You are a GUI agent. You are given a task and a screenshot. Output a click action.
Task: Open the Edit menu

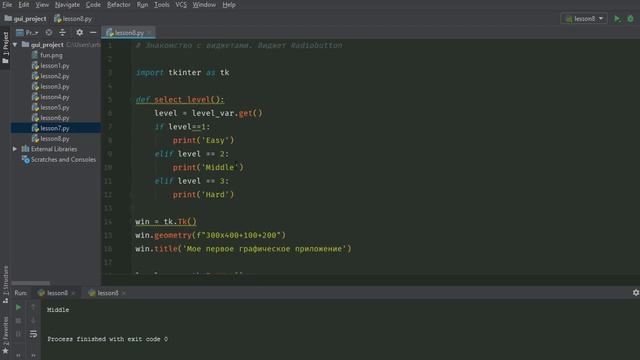pyautogui.click(x=24, y=5)
